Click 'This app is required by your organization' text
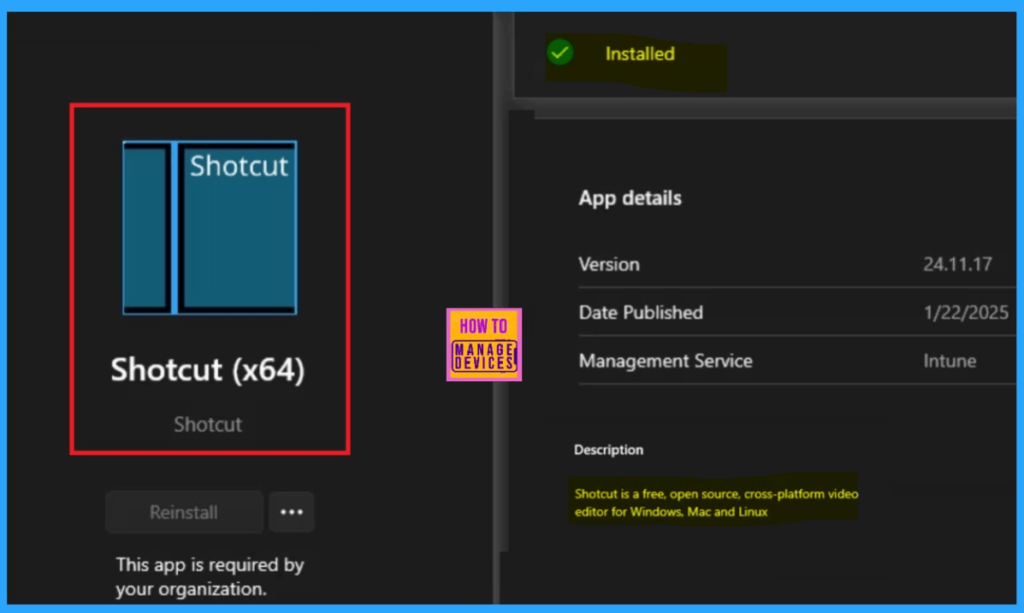Screen dimensions: 1024x613 tap(210, 576)
